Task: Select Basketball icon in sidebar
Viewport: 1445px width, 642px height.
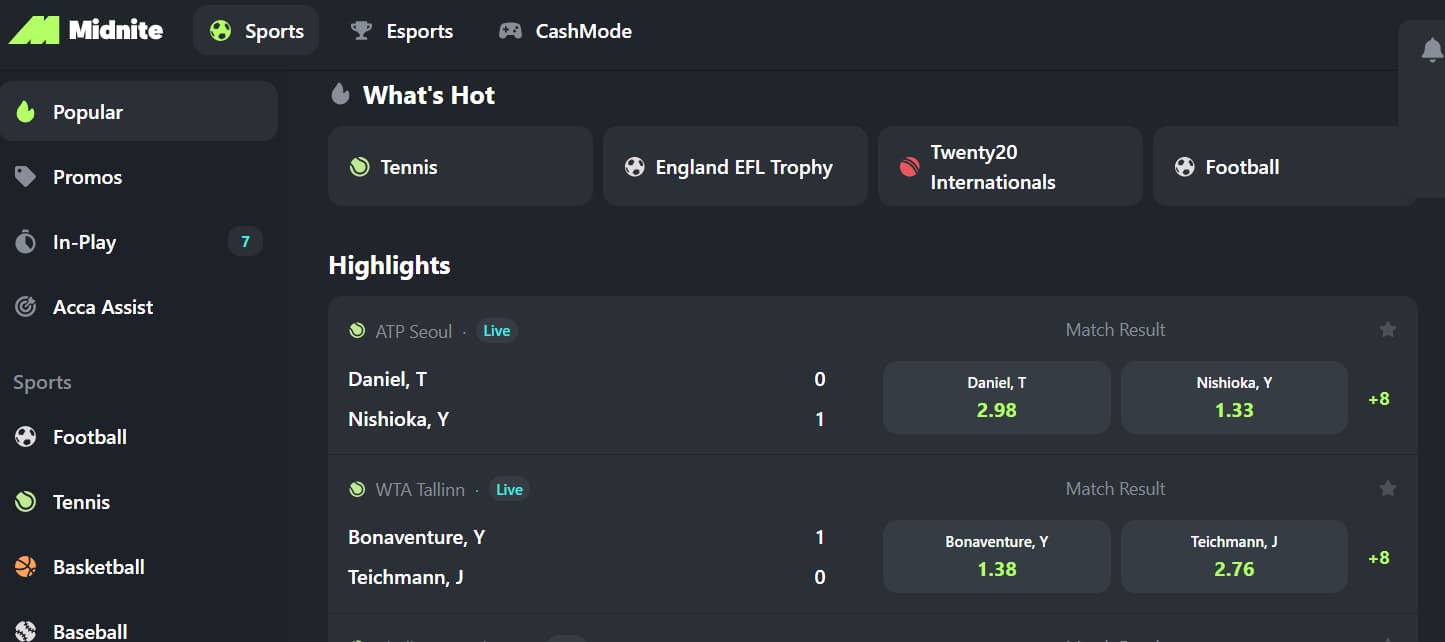Action: coord(26,567)
